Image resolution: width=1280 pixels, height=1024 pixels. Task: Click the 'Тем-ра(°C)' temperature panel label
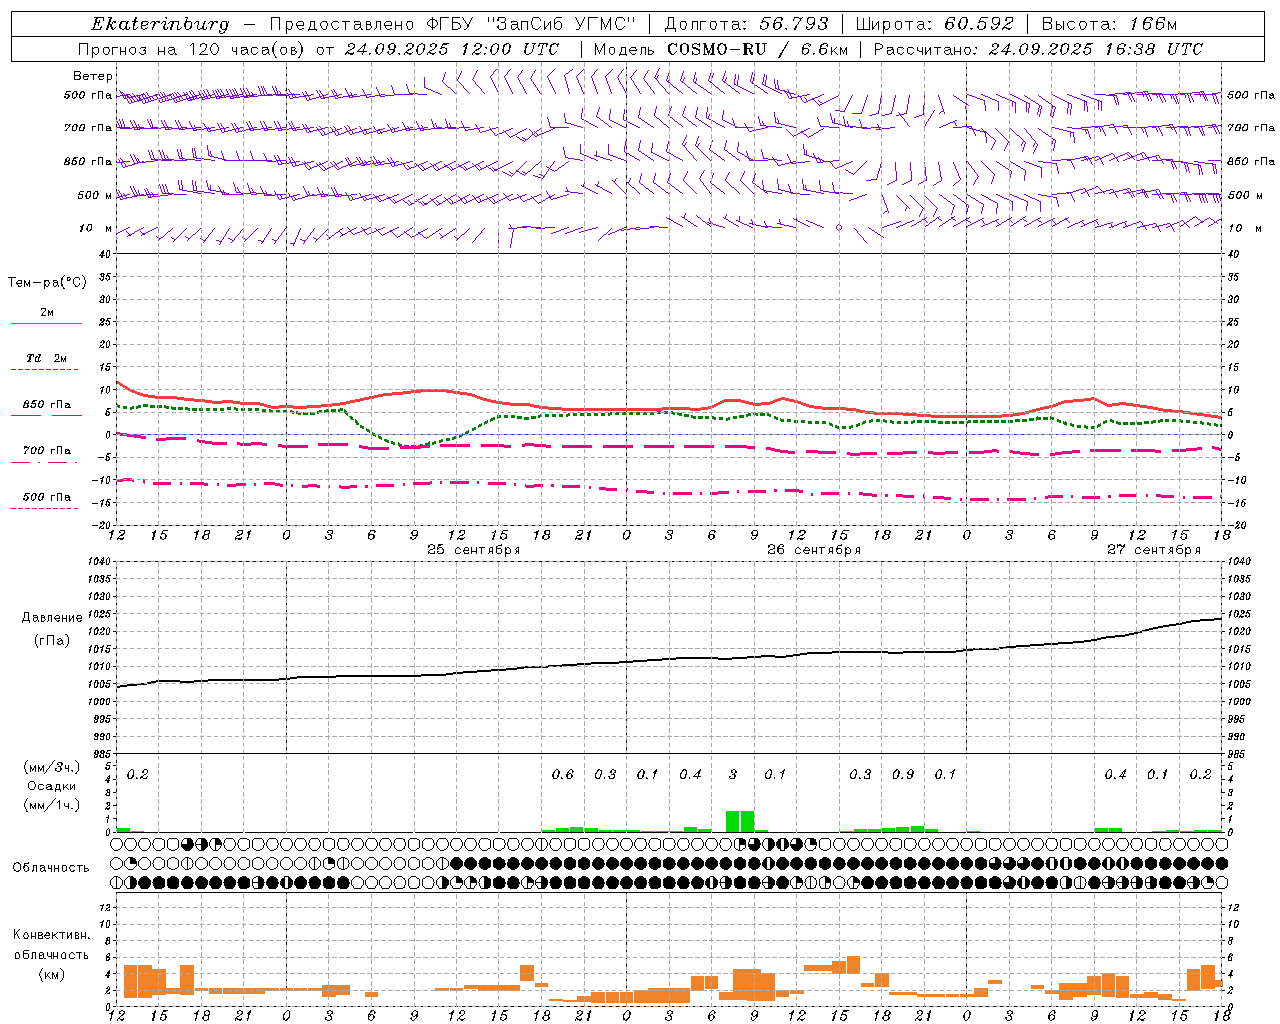pyautogui.click(x=47, y=283)
